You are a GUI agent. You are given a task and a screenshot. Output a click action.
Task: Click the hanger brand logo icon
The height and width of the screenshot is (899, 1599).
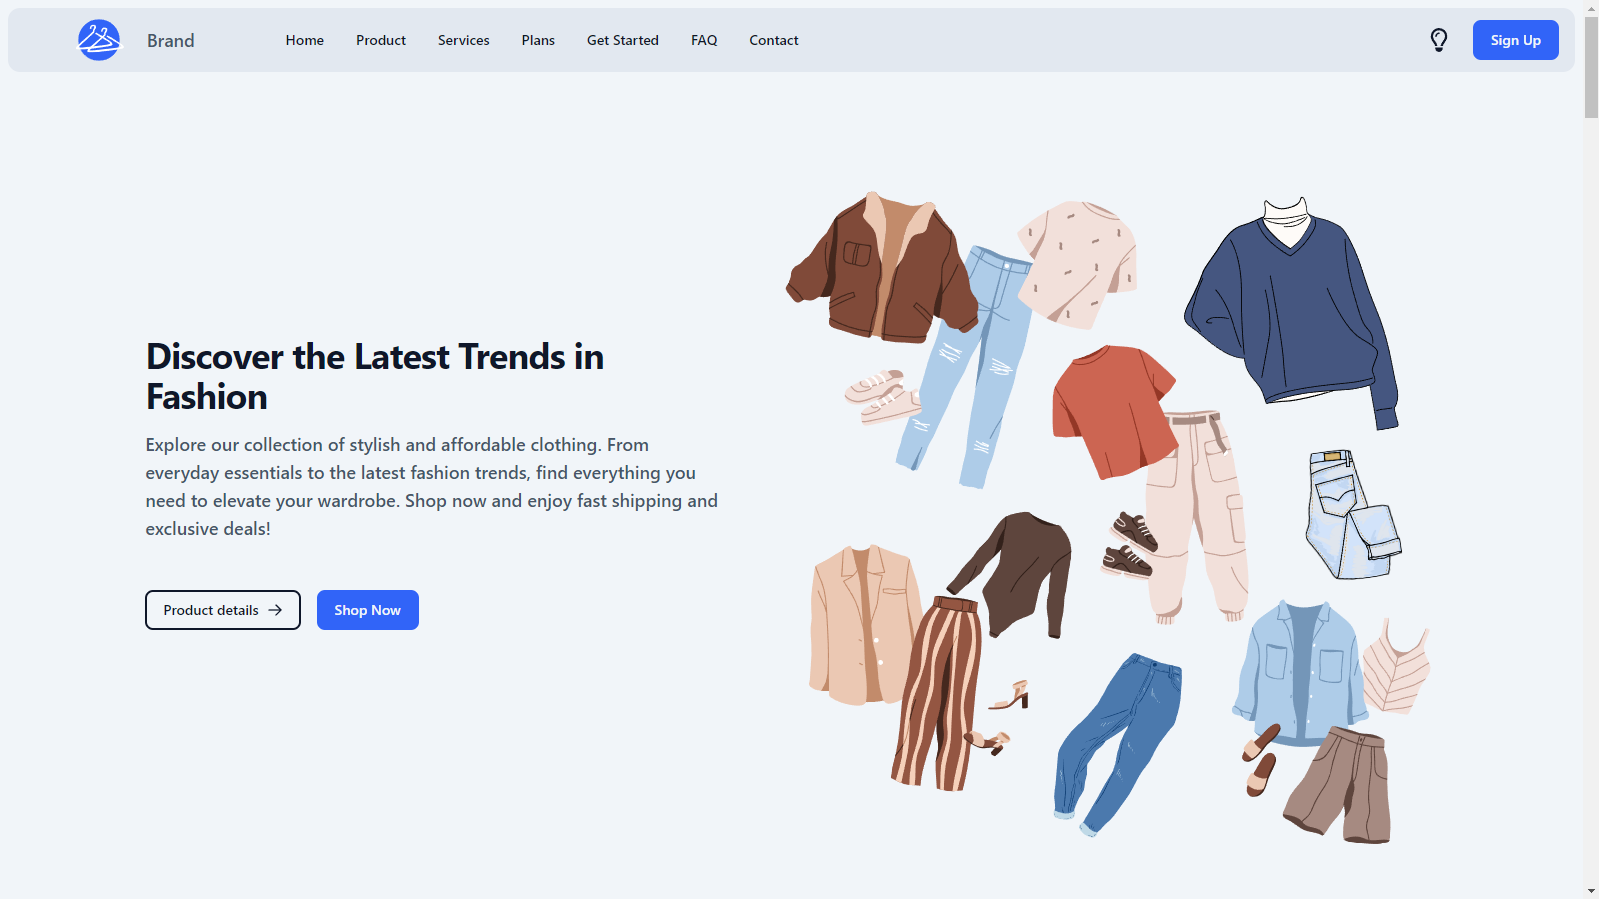coord(99,40)
